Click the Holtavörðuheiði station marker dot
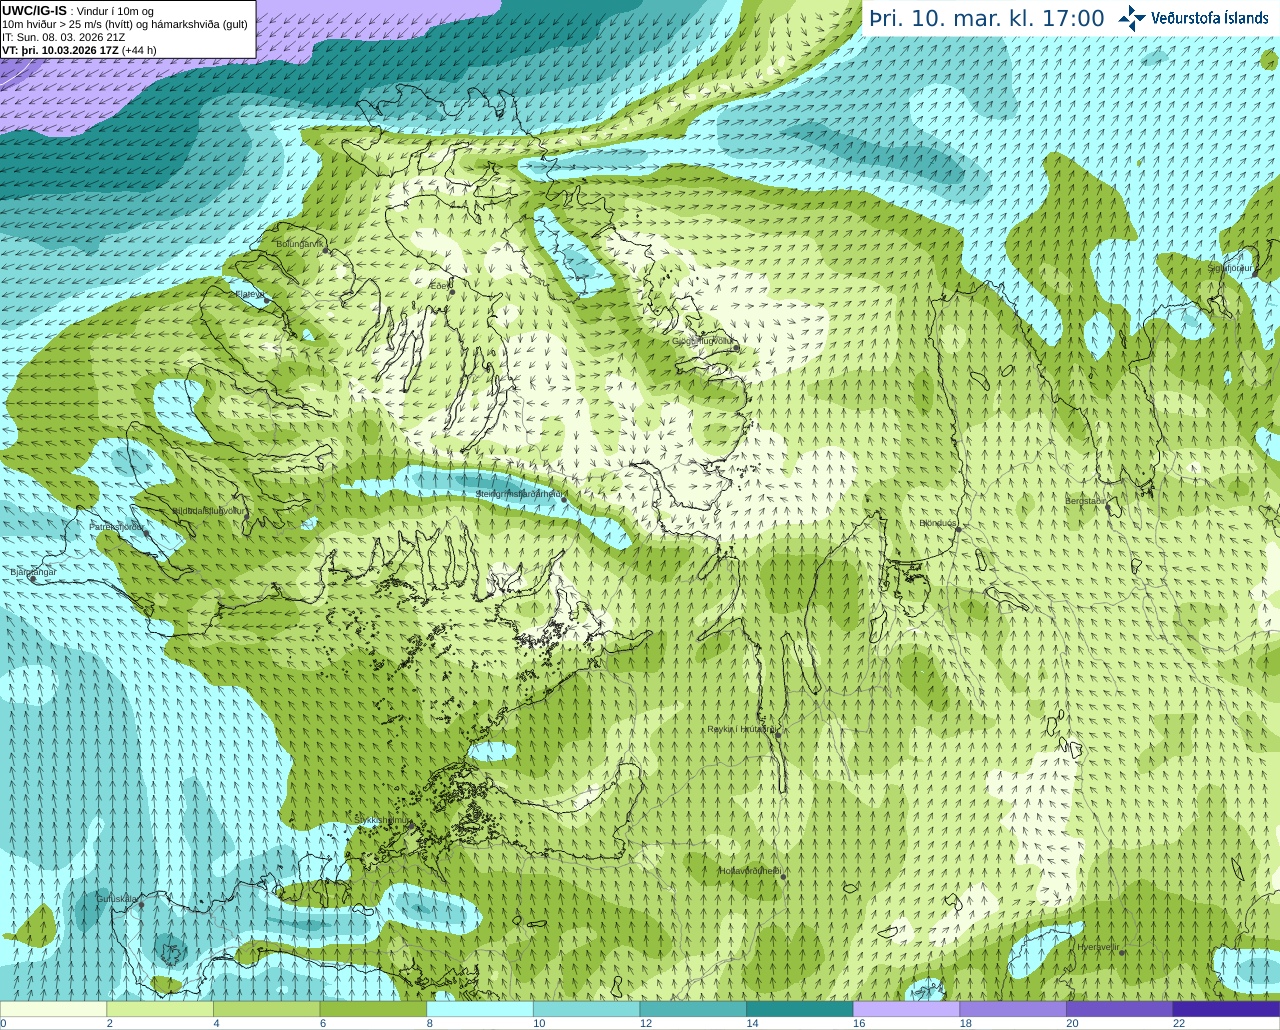The image size is (1280, 1030). (x=784, y=877)
